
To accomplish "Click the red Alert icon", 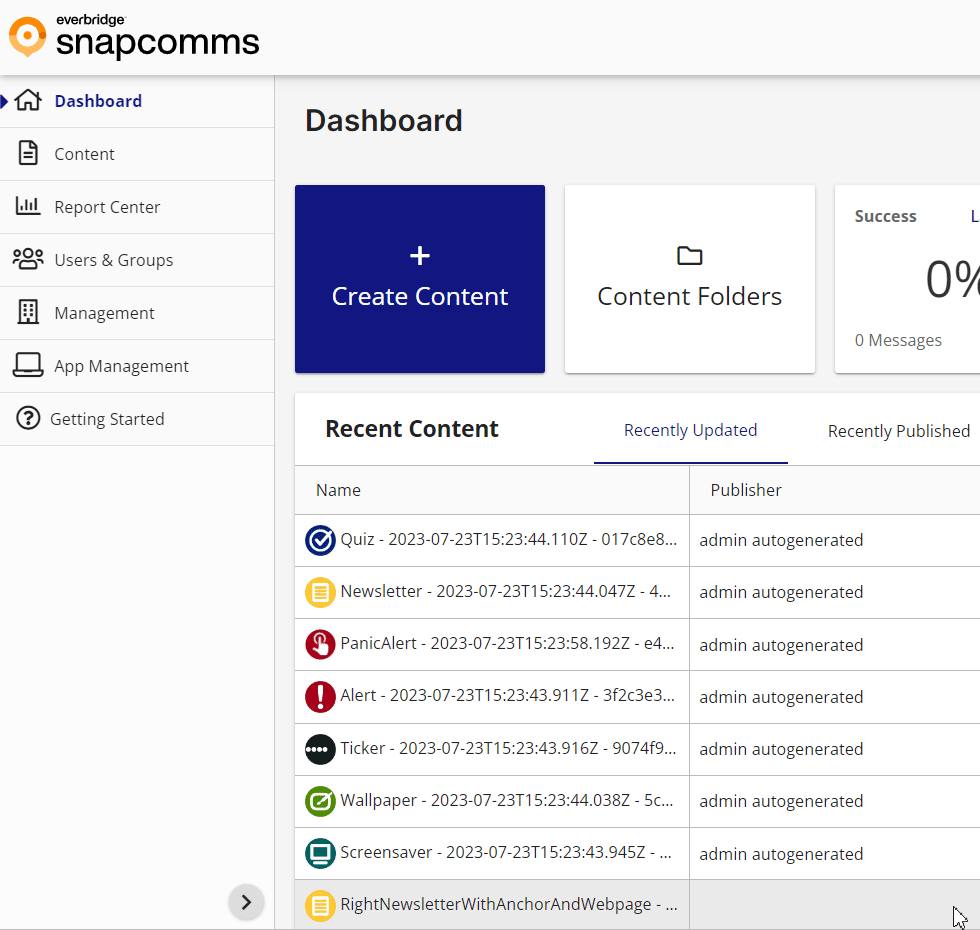I will coord(319,696).
